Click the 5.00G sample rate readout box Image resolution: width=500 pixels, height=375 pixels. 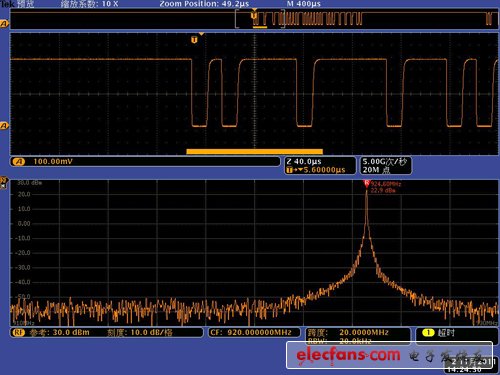click(x=386, y=166)
